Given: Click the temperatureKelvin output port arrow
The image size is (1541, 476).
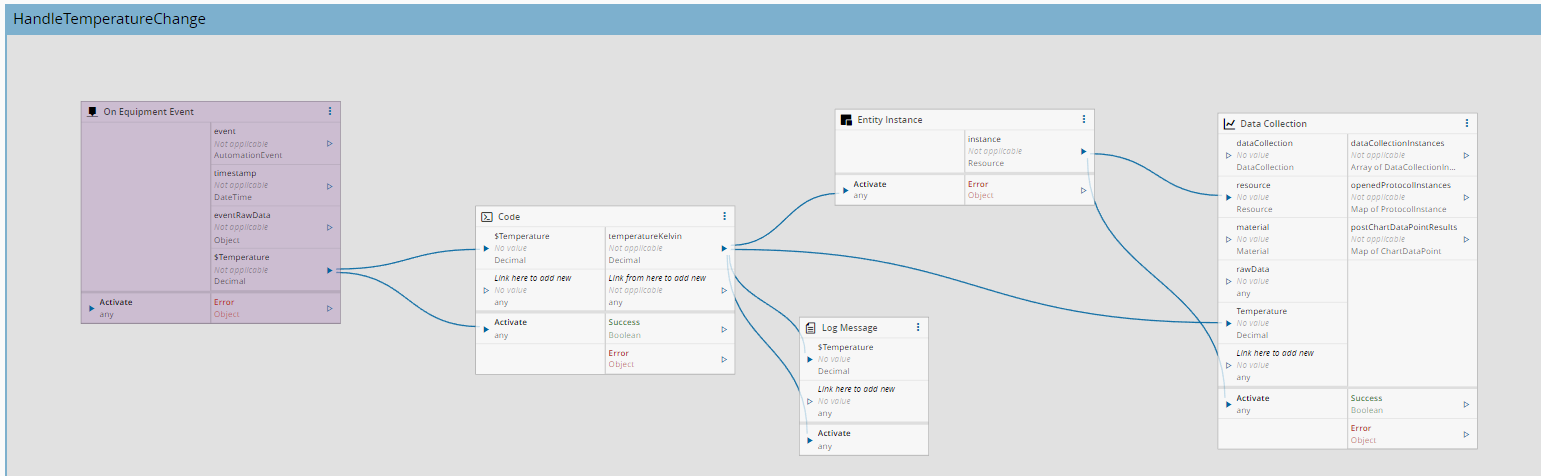Looking at the screenshot, I should pos(724,248).
